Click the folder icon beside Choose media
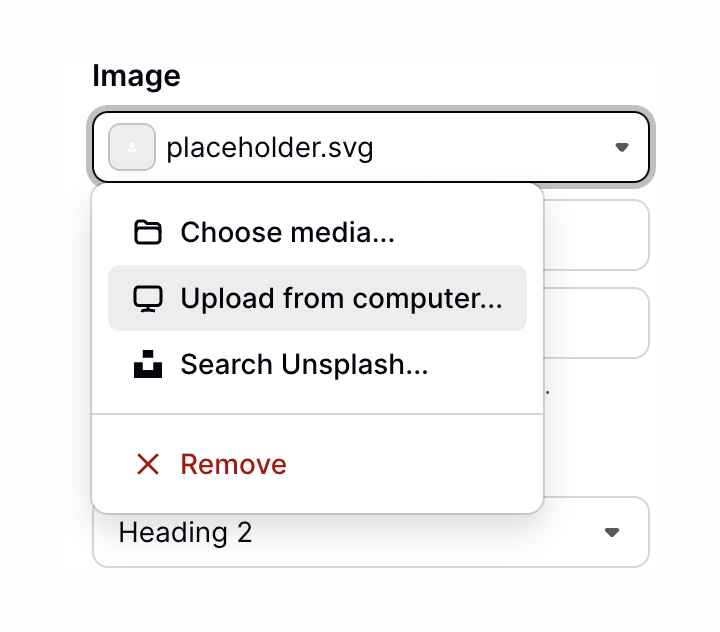Image resolution: width=720 pixels, height=632 pixels. click(x=147, y=233)
